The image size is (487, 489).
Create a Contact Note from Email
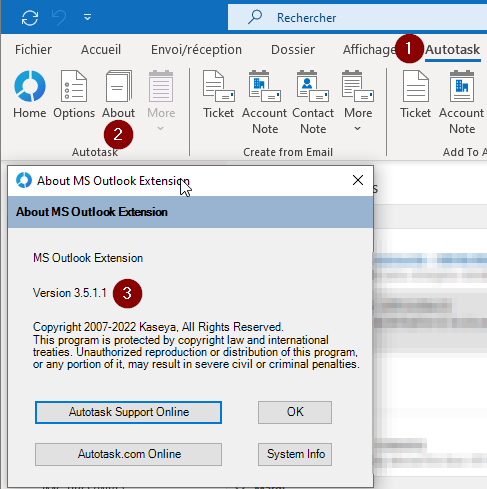click(313, 102)
